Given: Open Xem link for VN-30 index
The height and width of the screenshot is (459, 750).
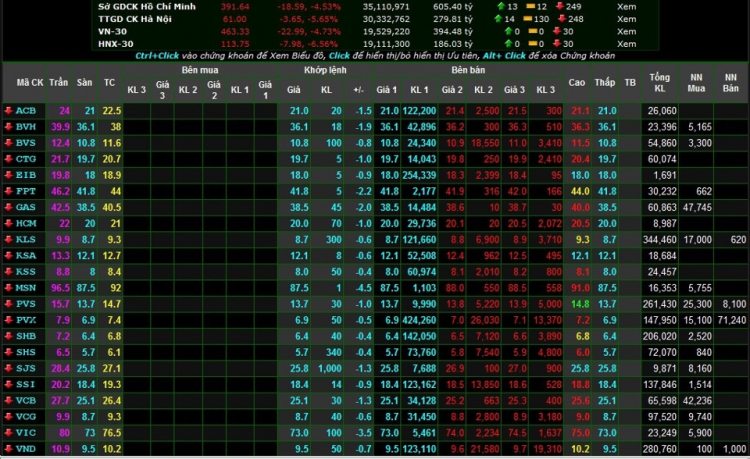Looking at the screenshot, I should pyautogui.click(x=626, y=32).
